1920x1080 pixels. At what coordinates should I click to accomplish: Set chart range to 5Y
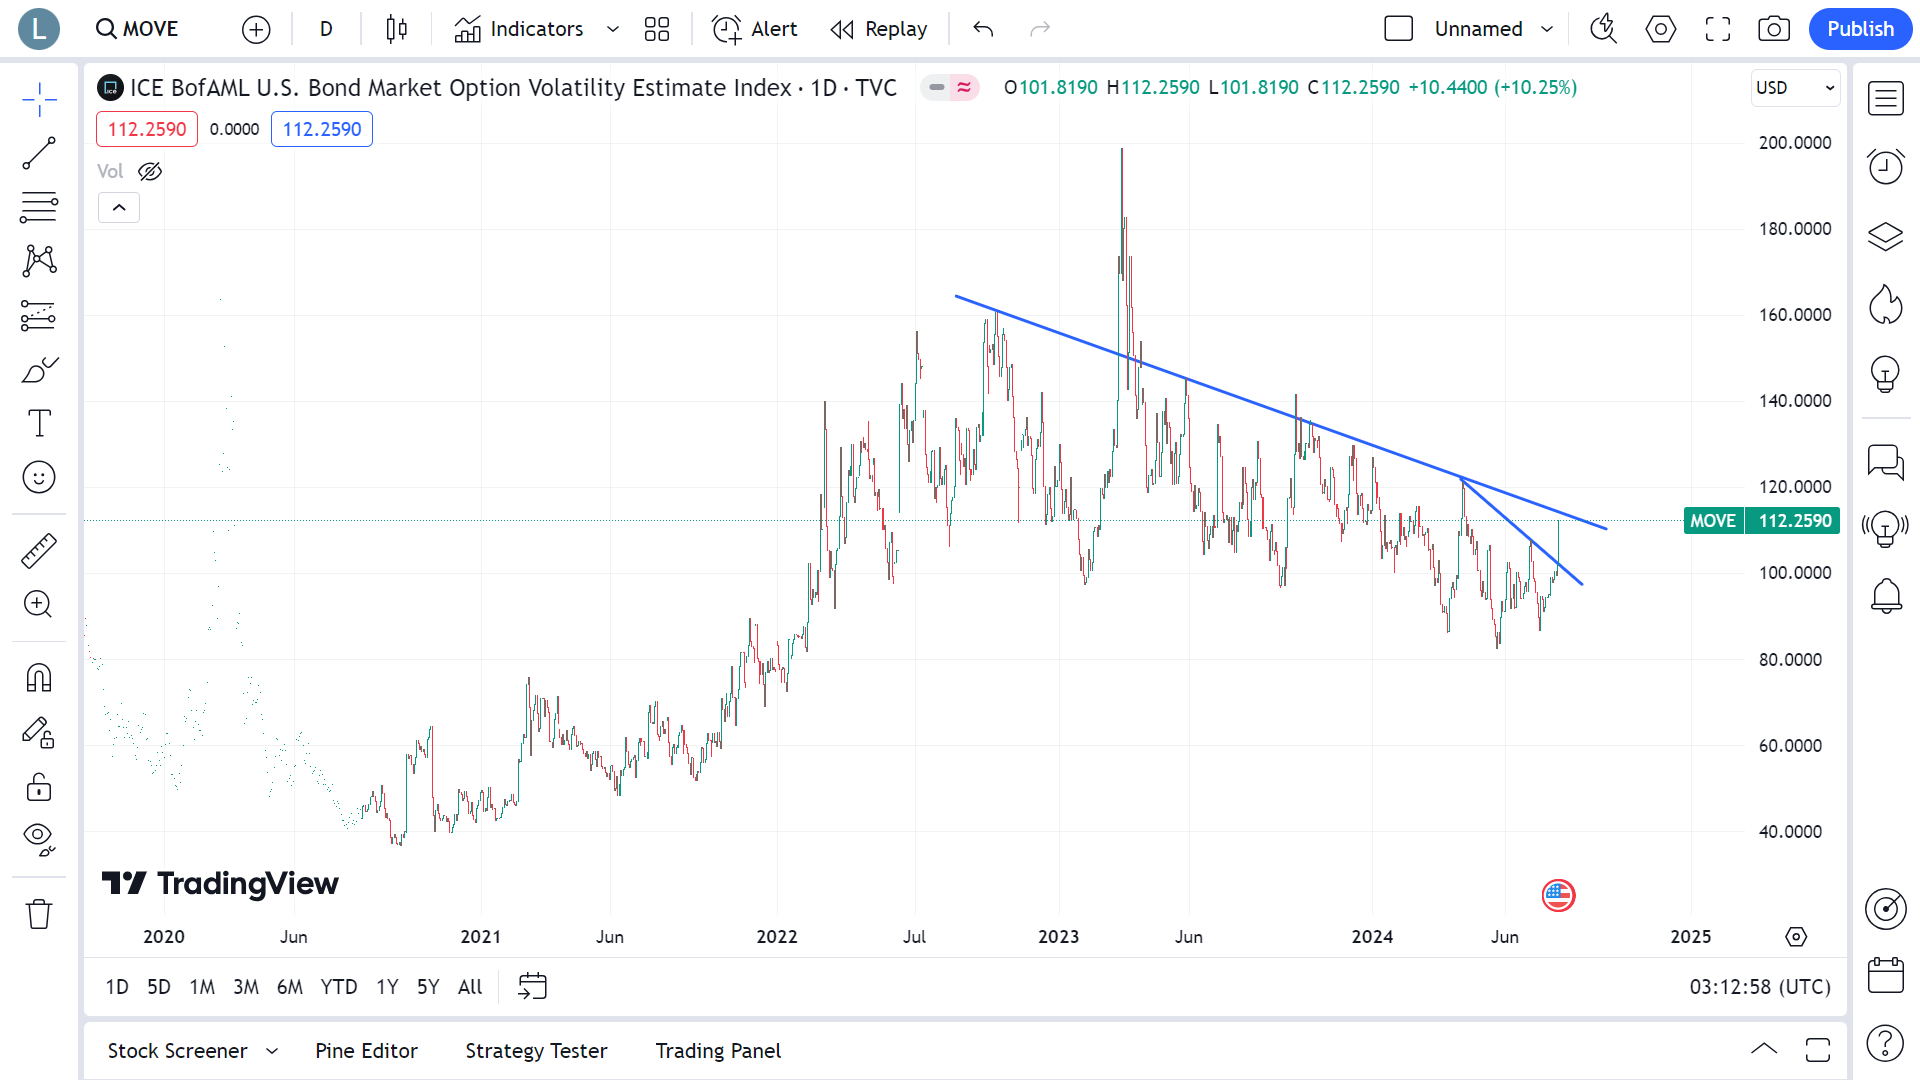pyautogui.click(x=428, y=987)
